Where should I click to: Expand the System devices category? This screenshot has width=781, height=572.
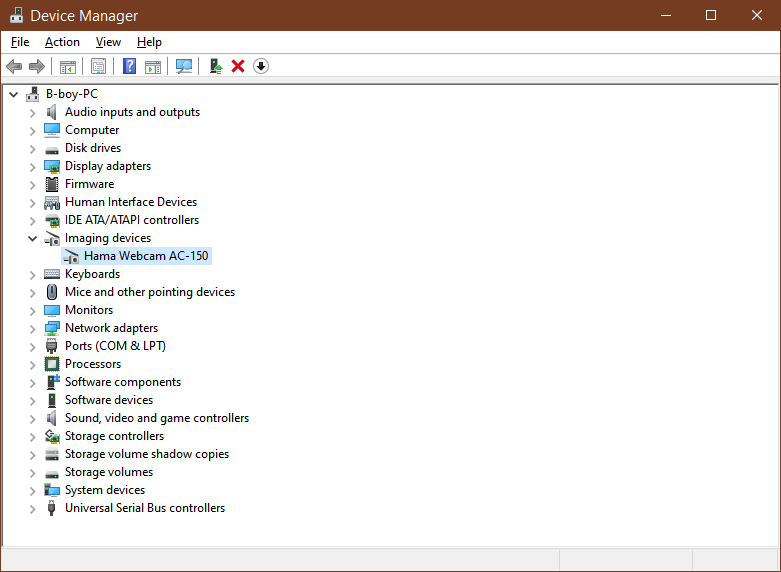click(33, 491)
